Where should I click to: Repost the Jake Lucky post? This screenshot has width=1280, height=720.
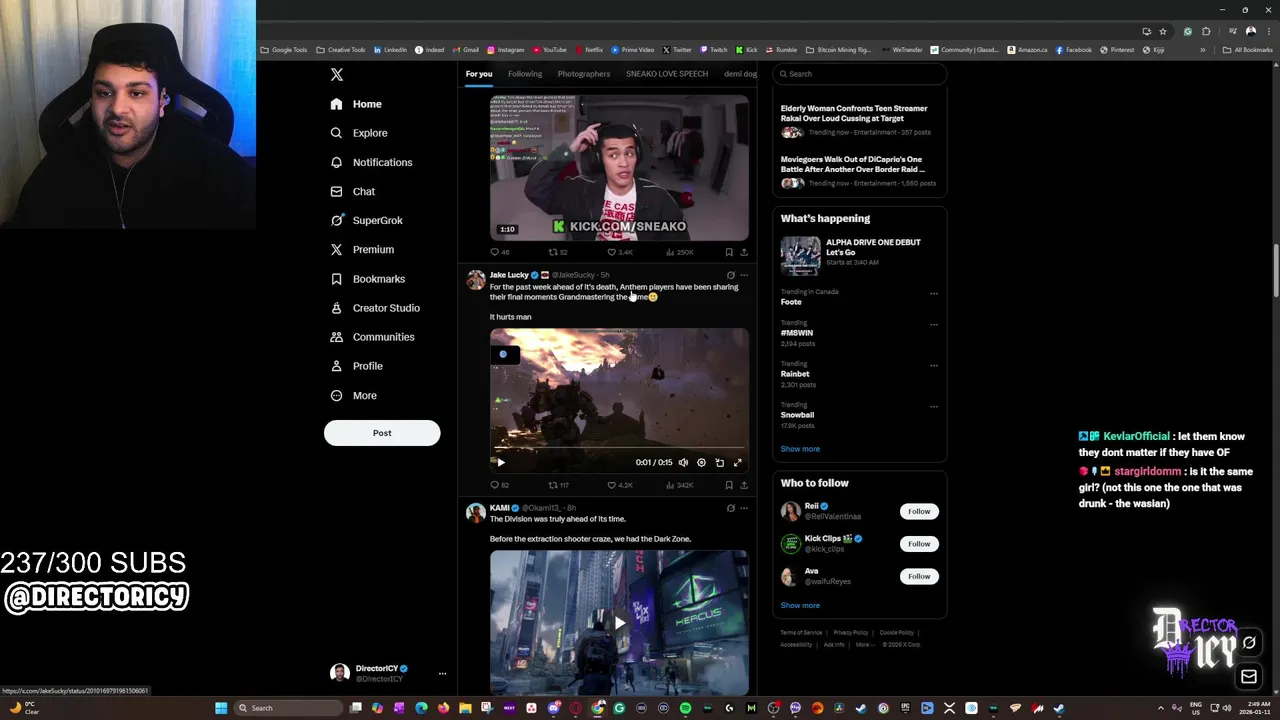tap(558, 485)
